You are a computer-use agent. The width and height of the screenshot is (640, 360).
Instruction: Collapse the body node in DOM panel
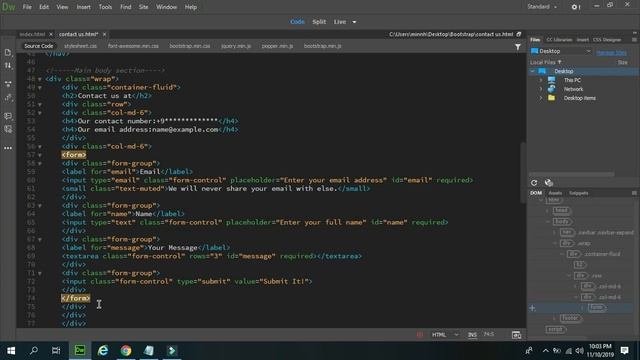coord(548,222)
